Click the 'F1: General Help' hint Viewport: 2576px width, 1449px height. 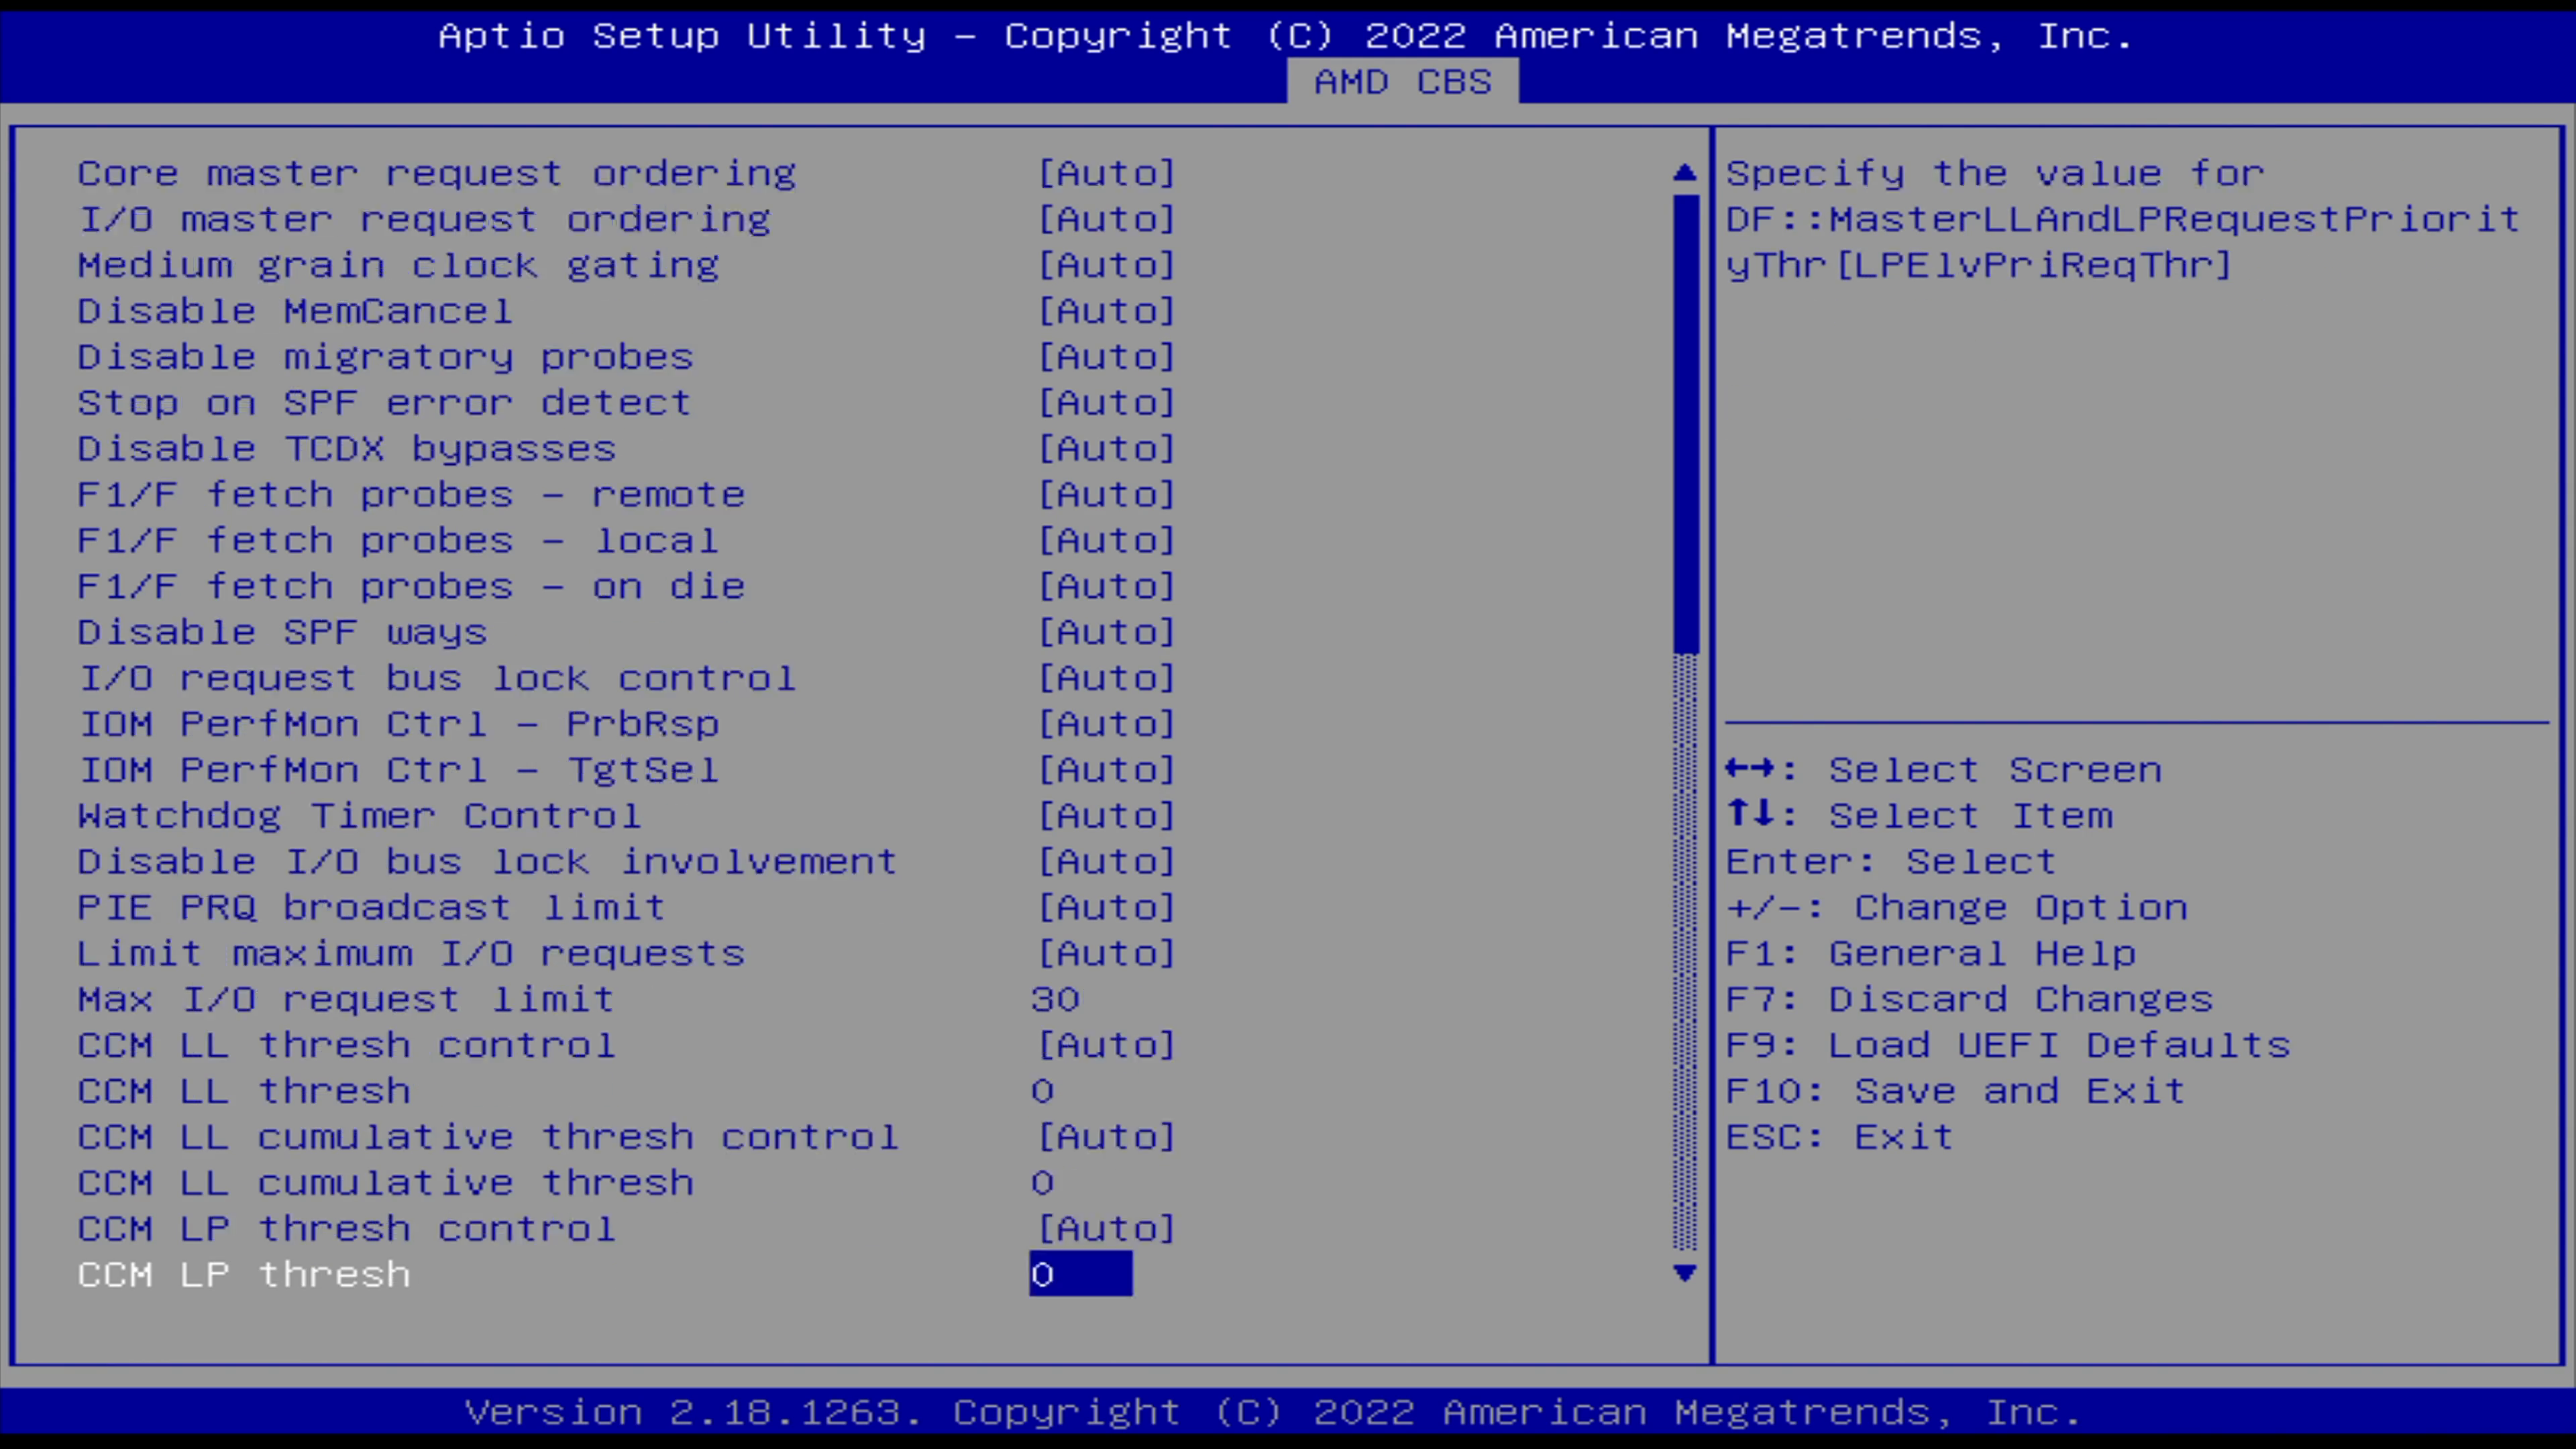coord(1932,954)
